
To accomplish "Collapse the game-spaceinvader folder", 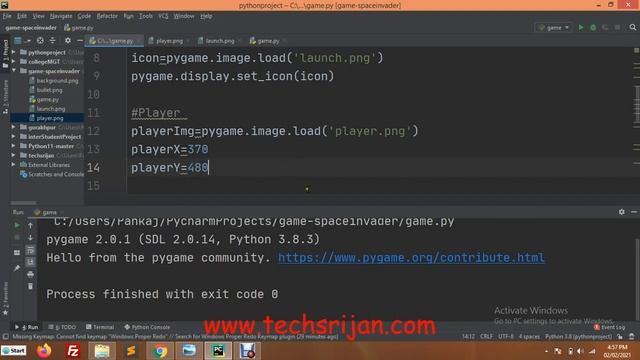I will [13, 71].
